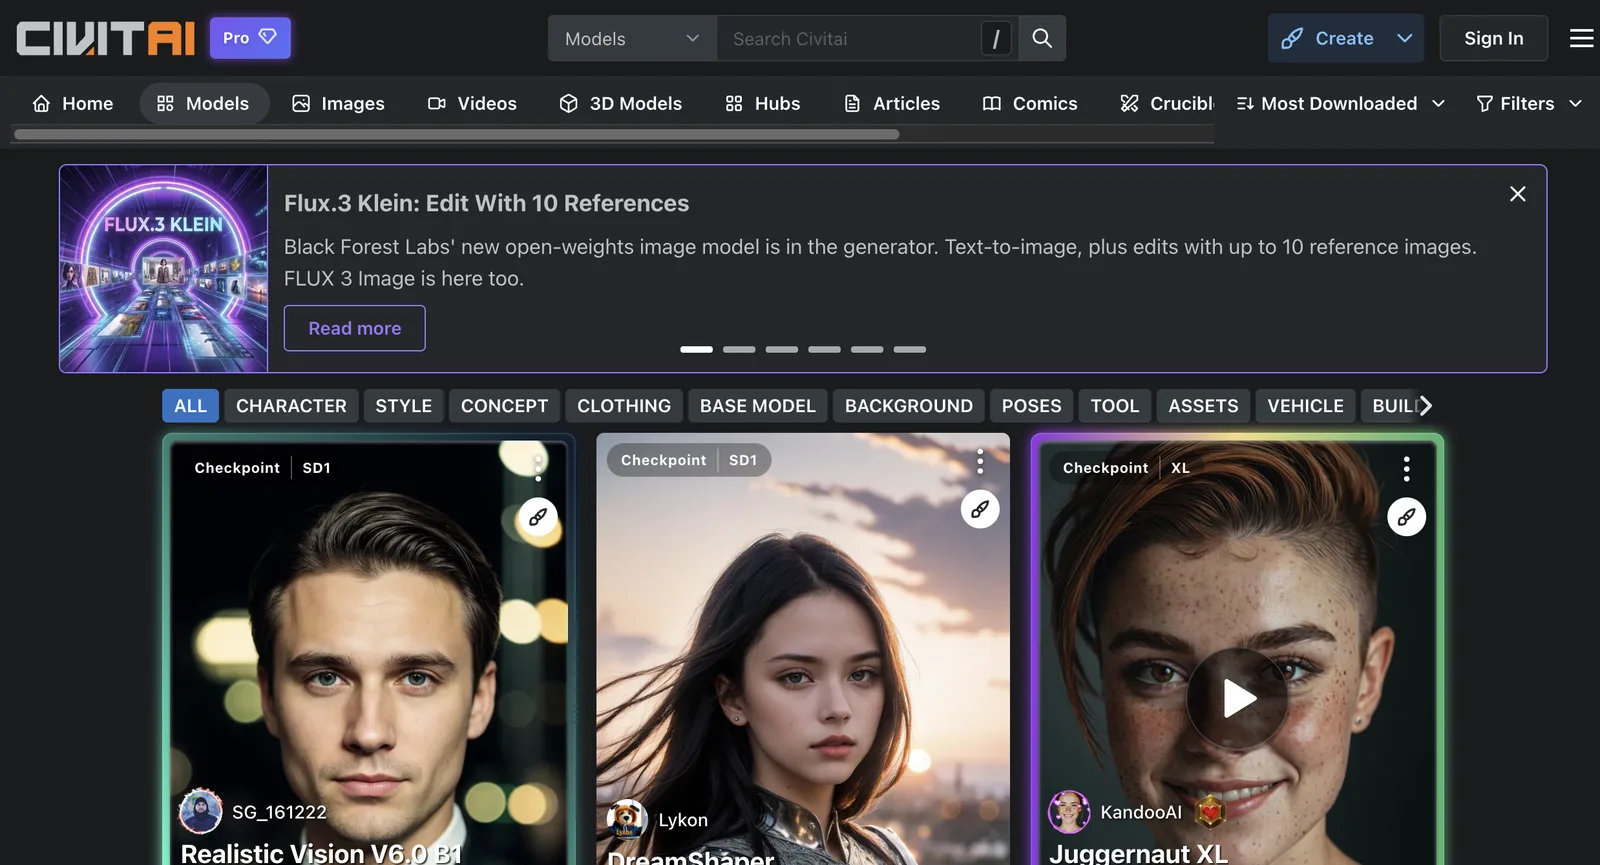This screenshot has height=865, width=1600.
Task: Click the horizontal navigation scrollbar
Action: (x=457, y=134)
